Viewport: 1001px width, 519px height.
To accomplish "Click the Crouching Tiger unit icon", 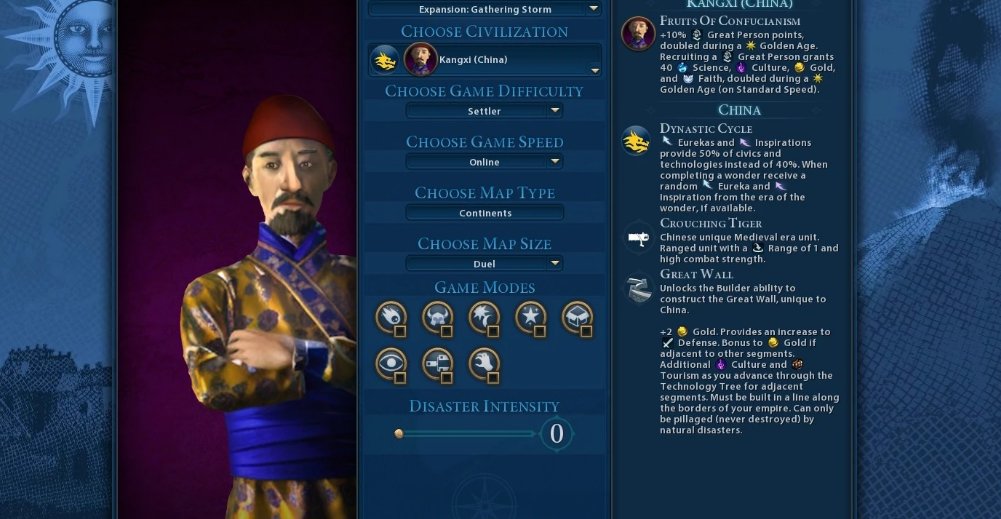I will click(637, 239).
